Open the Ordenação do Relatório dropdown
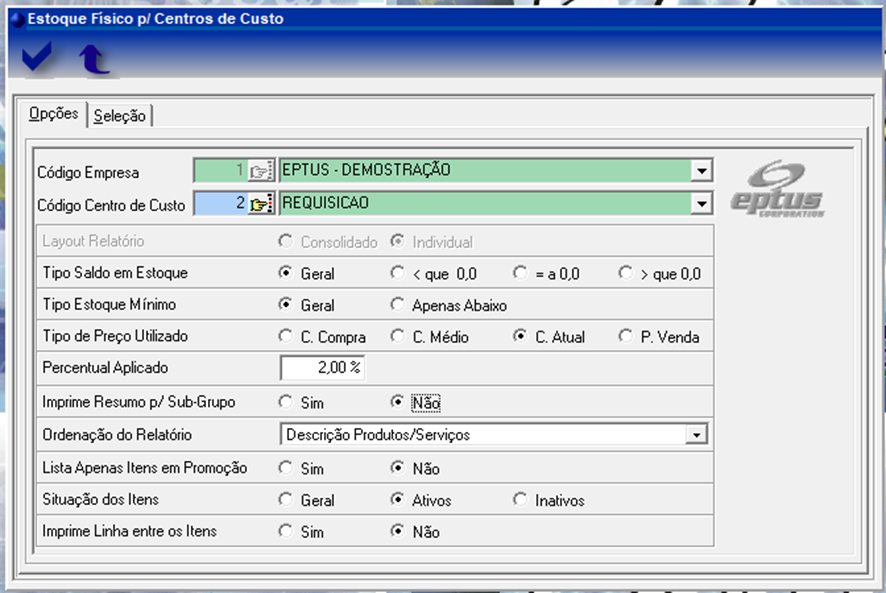This screenshot has height=593, width=886. click(x=695, y=435)
